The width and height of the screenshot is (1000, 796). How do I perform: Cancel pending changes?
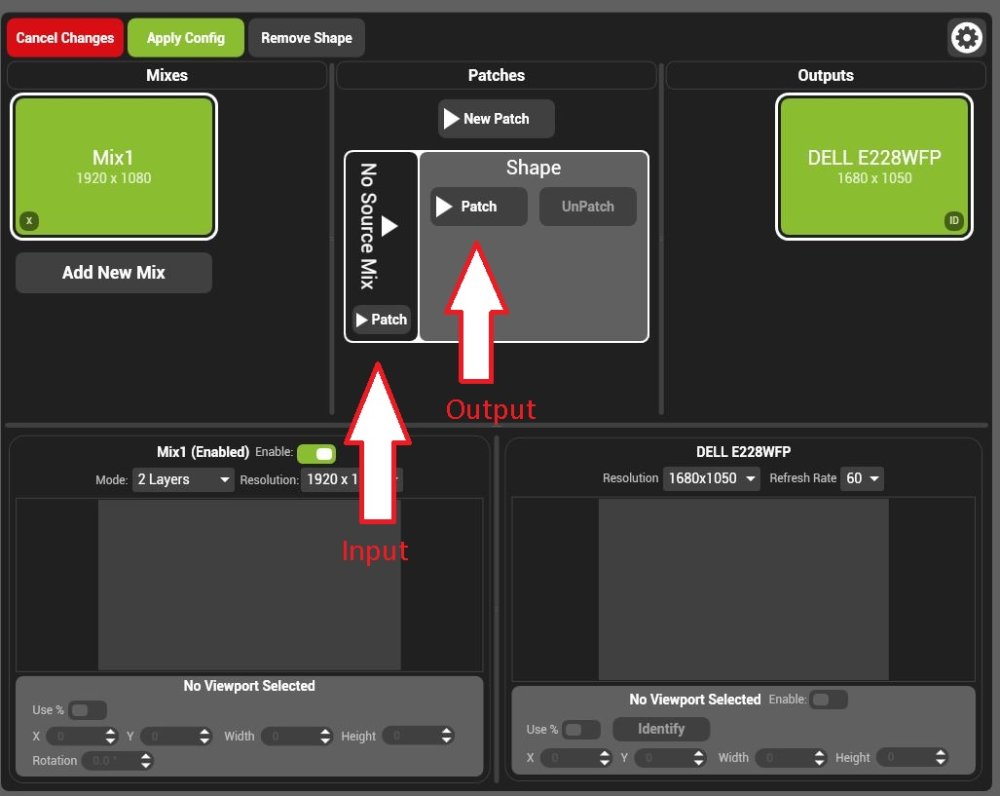pyautogui.click(x=64, y=37)
